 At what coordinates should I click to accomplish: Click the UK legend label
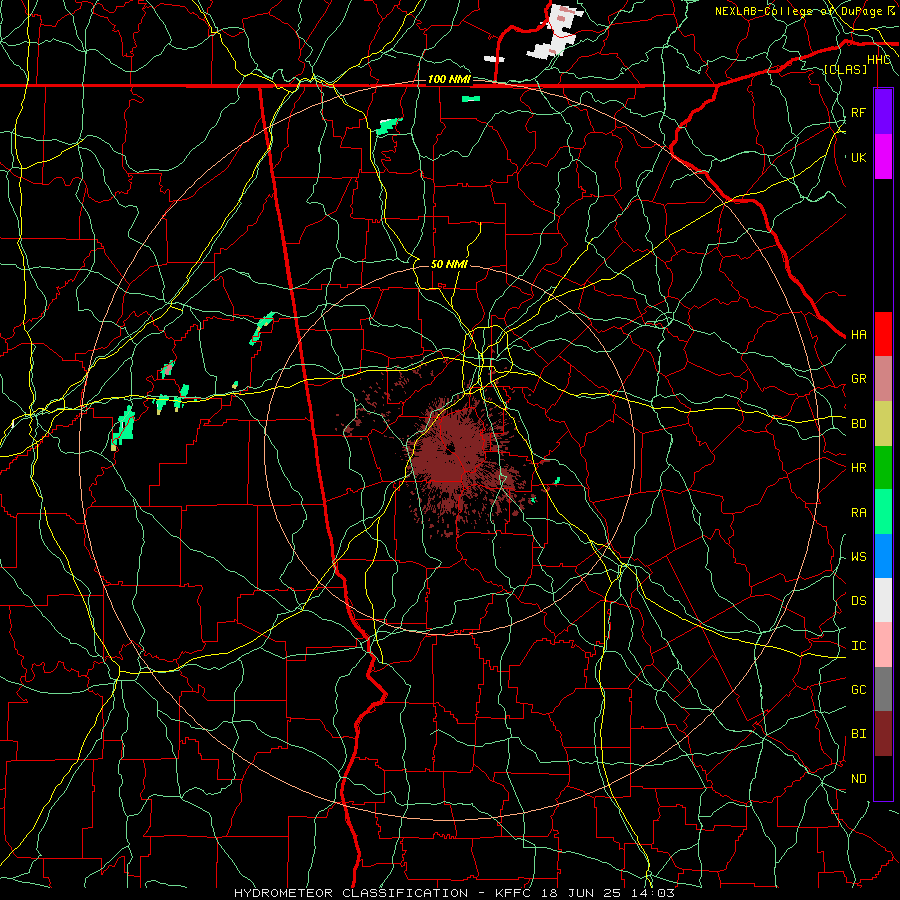point(858,157)
